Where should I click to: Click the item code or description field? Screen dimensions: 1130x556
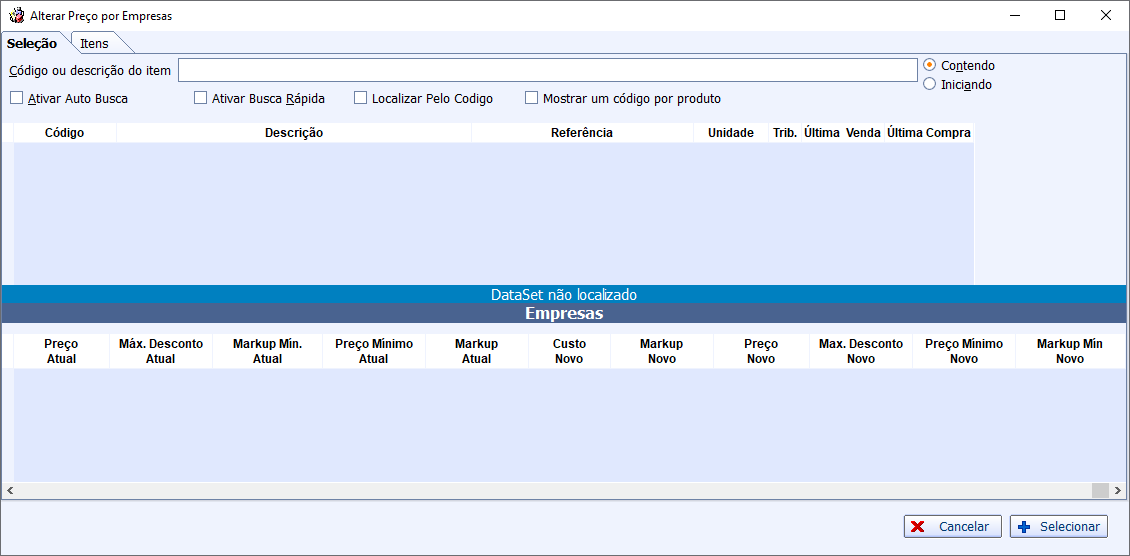click(547, 70)
